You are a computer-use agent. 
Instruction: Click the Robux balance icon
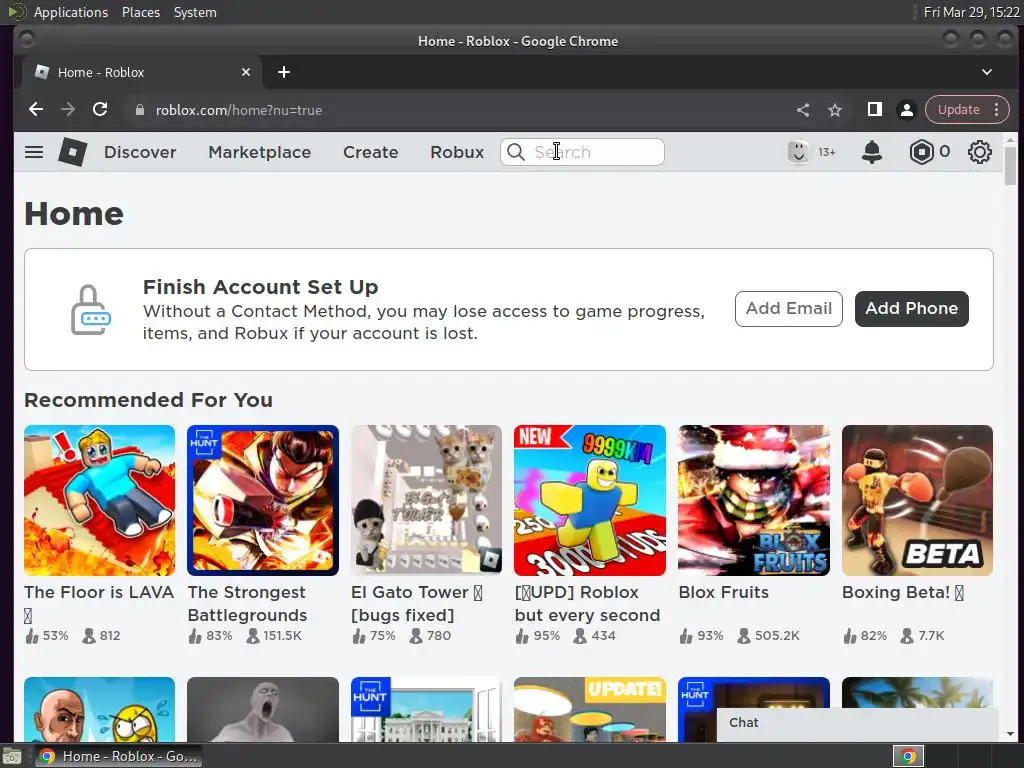(921, 152)
